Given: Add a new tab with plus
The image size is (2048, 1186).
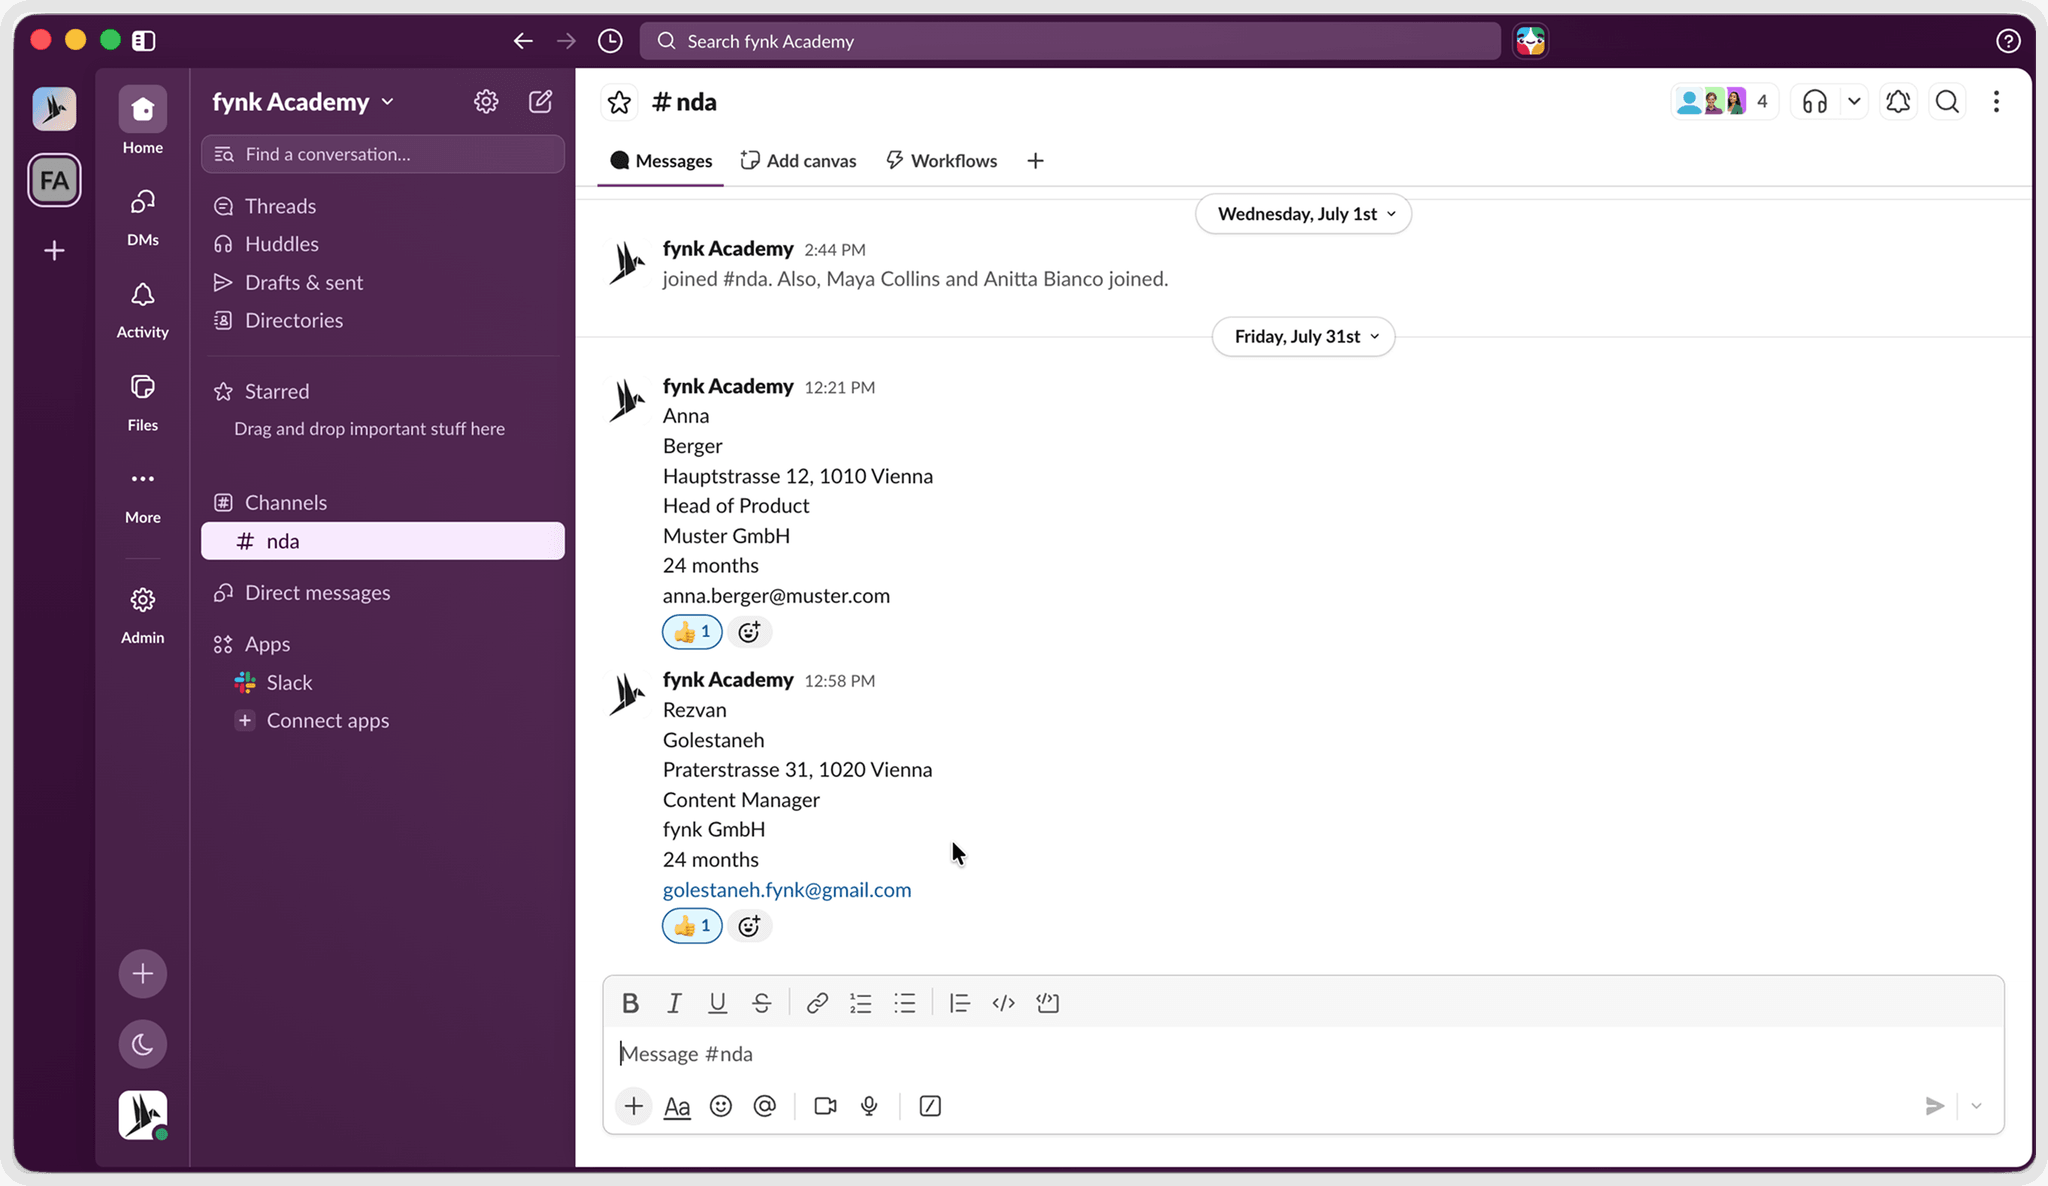Looking at the screenshot, I should tap(1035, 161).
